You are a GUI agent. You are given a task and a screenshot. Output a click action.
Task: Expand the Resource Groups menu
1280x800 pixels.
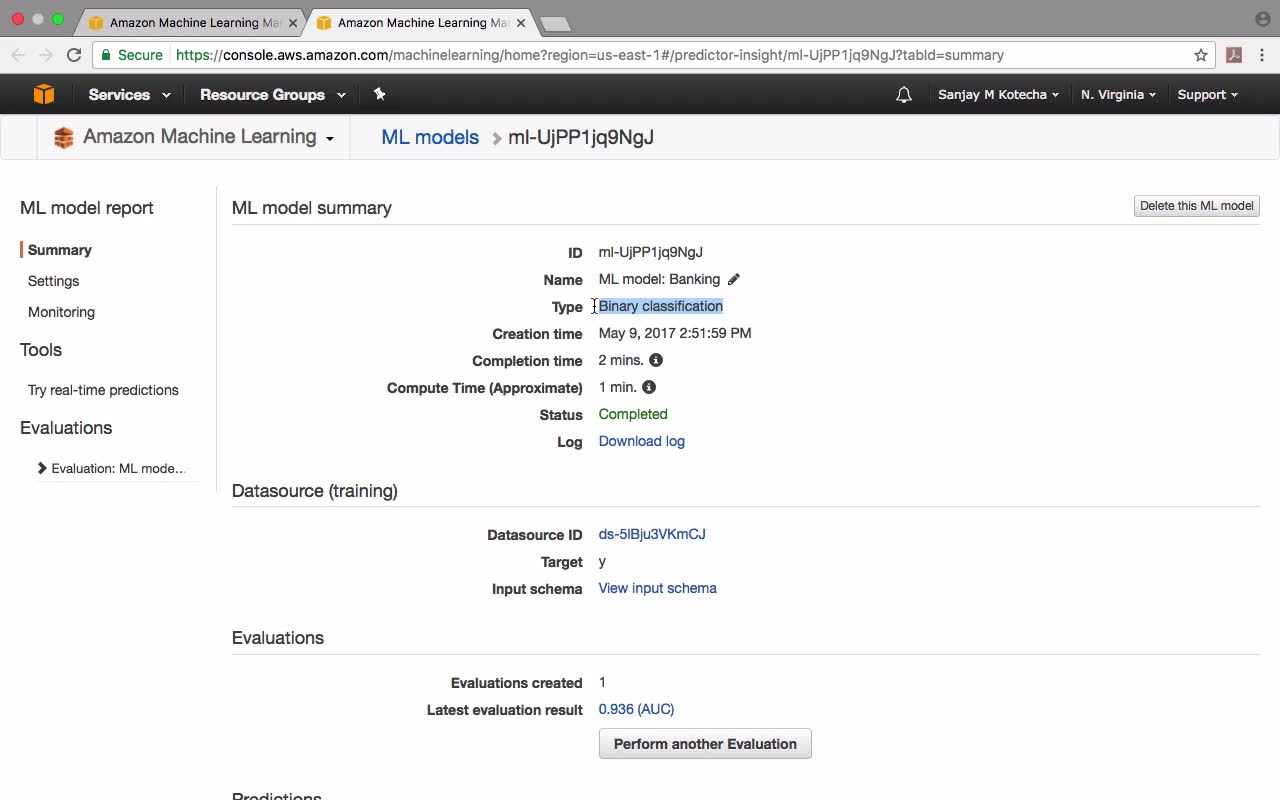(x=272, y=95)
